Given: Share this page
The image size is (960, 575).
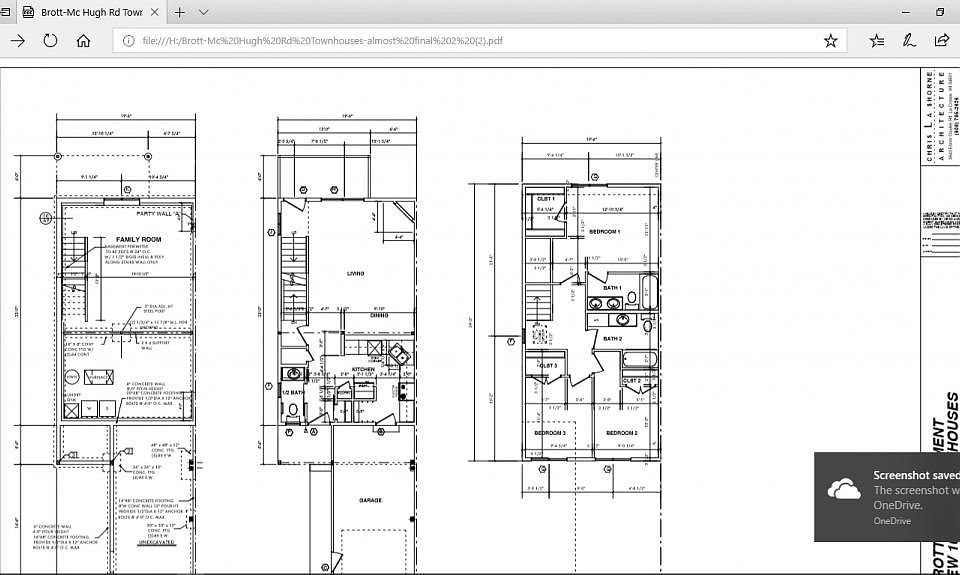Looking at the screenshot, I should pos(941,41).
